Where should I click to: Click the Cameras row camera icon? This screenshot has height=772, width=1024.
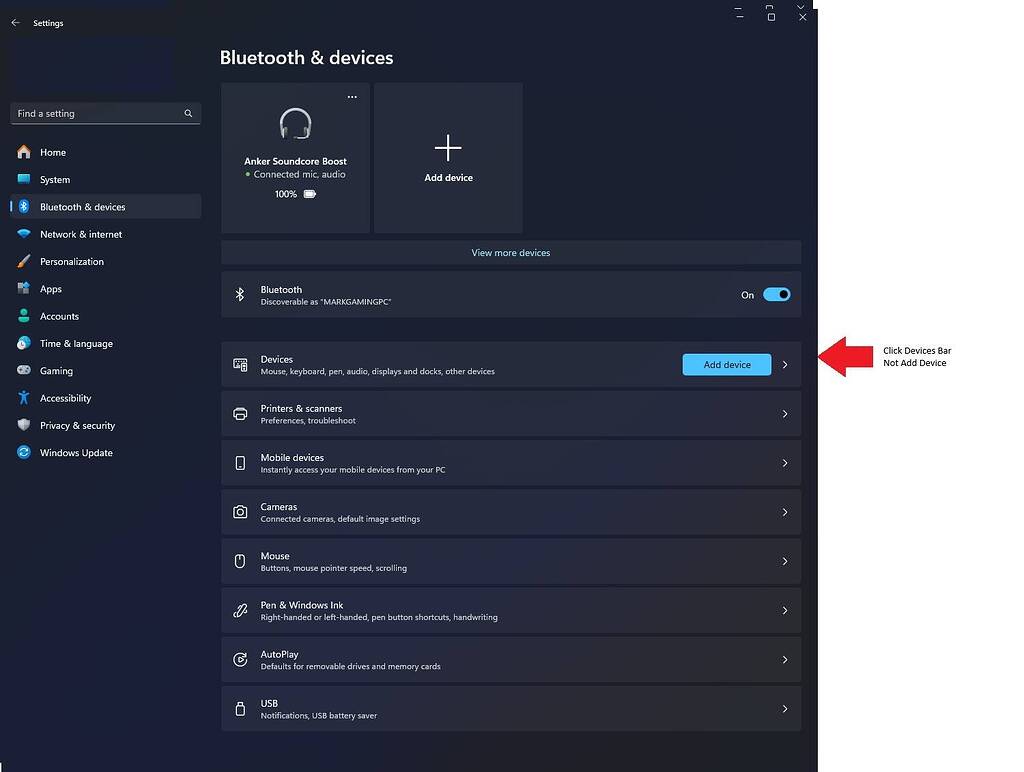coord(240,512)
